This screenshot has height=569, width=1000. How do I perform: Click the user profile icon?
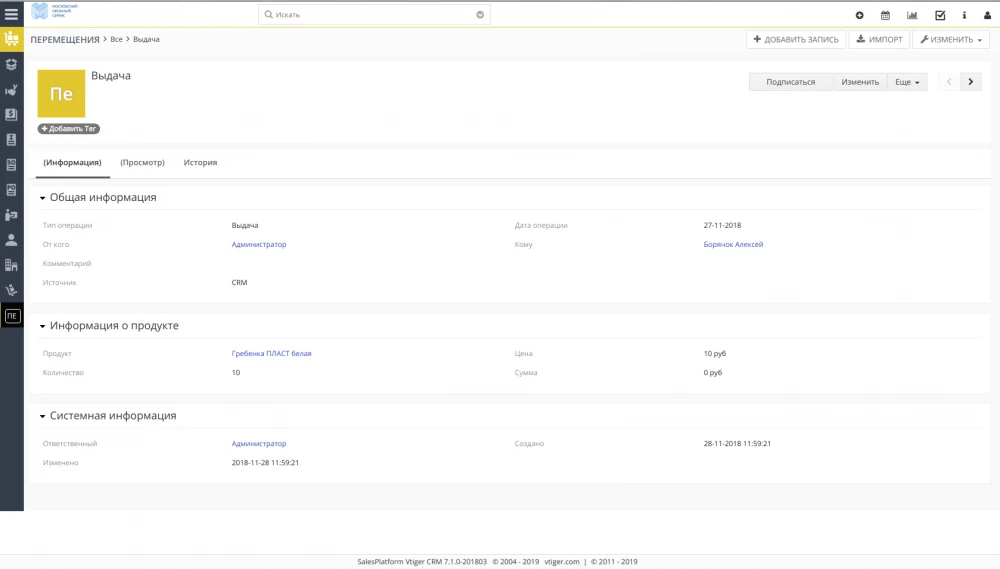pos(988,15)
